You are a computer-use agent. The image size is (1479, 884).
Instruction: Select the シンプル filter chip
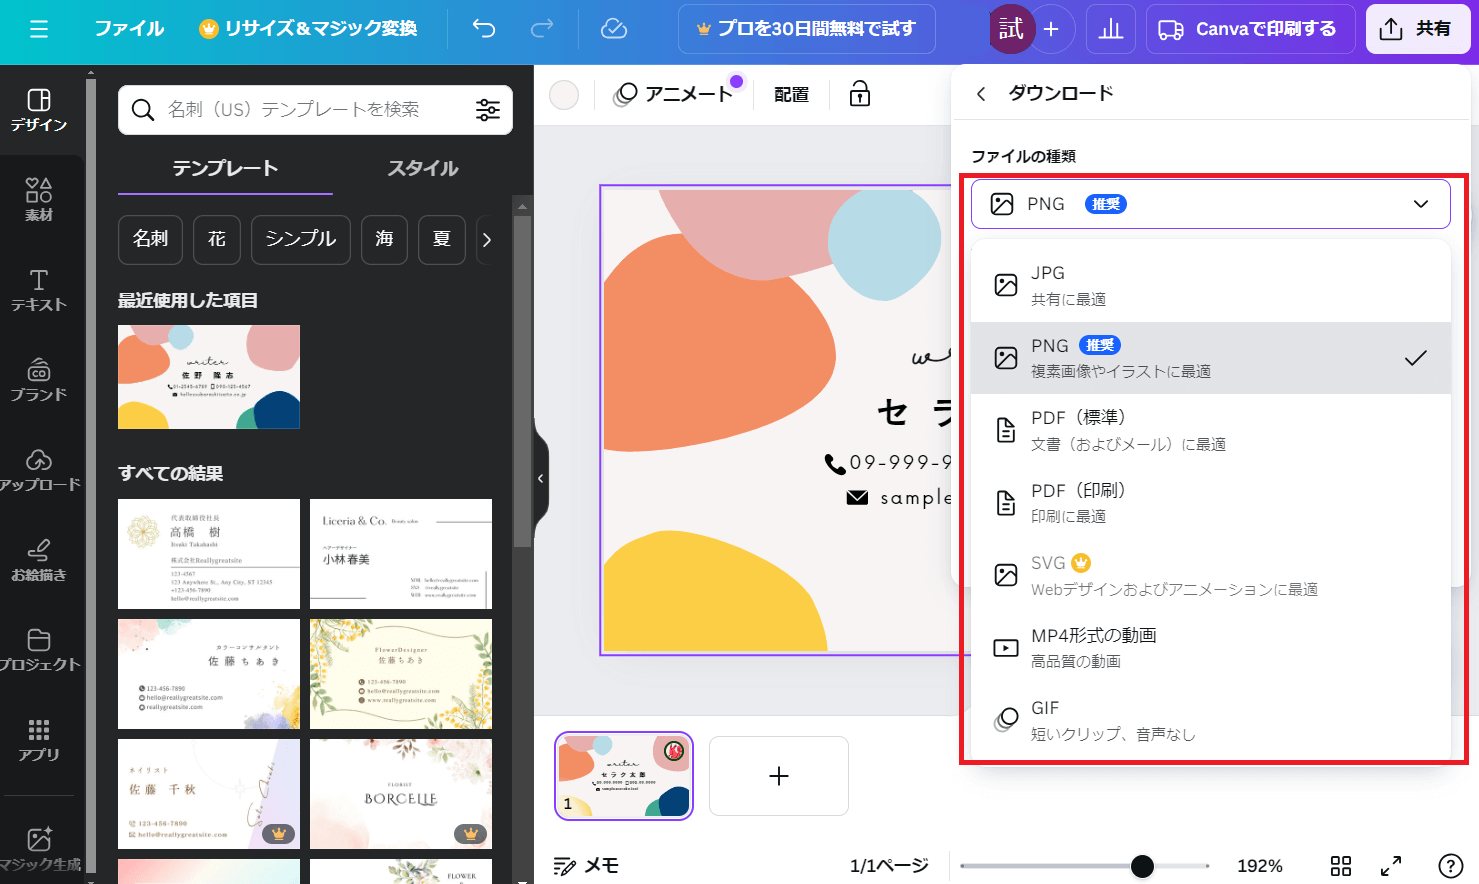[301, 239]
